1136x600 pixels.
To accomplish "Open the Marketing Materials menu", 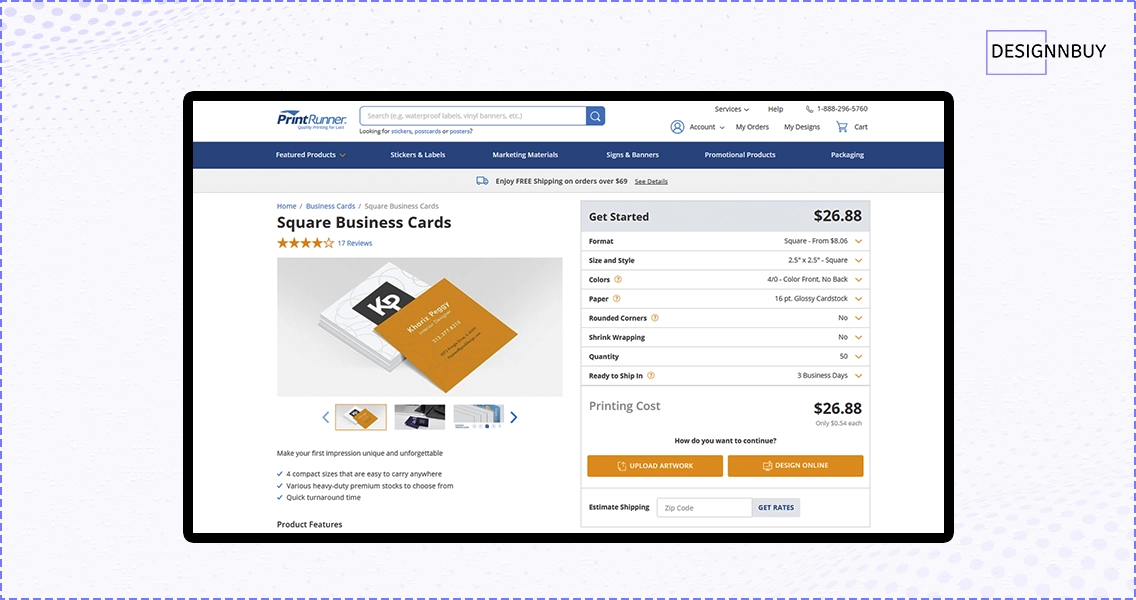I will pos(525,155).
